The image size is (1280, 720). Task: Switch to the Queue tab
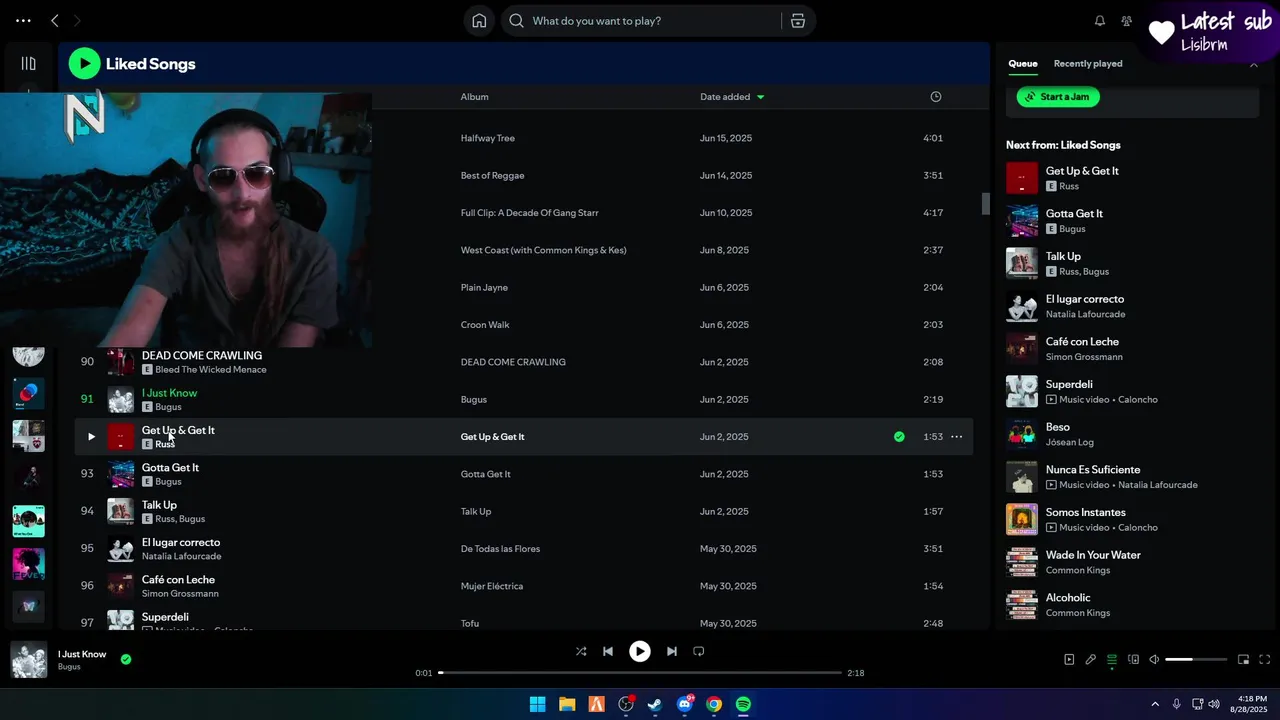[x=1023, y=64]
